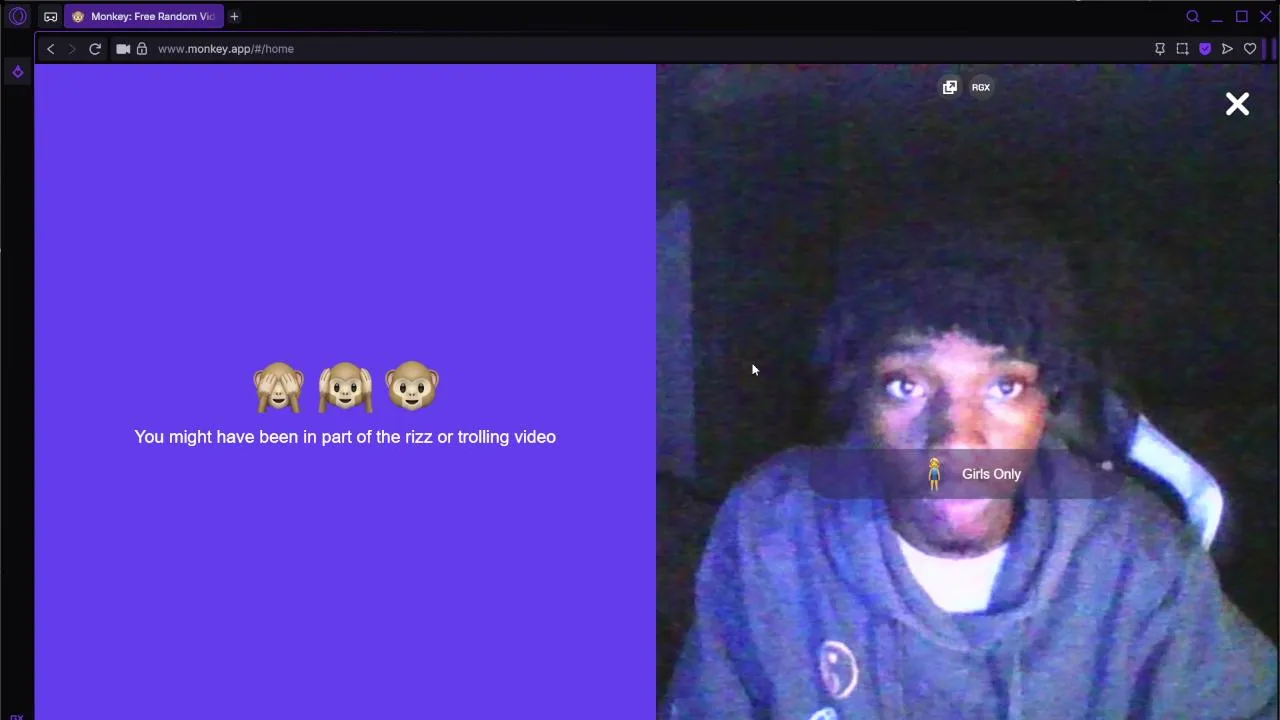Open the player send arrow icon
The image size is (1280, 720).
[1227, 48]
